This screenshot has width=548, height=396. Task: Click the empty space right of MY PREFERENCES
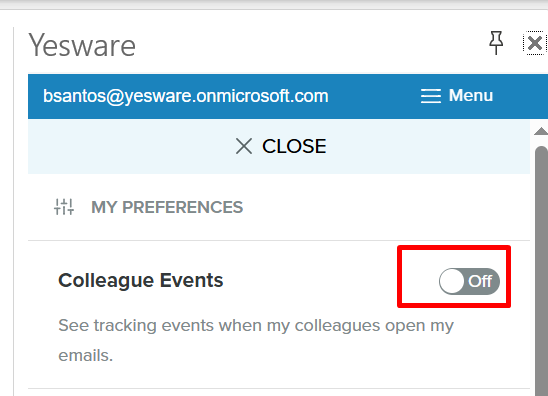click(384, 207)
